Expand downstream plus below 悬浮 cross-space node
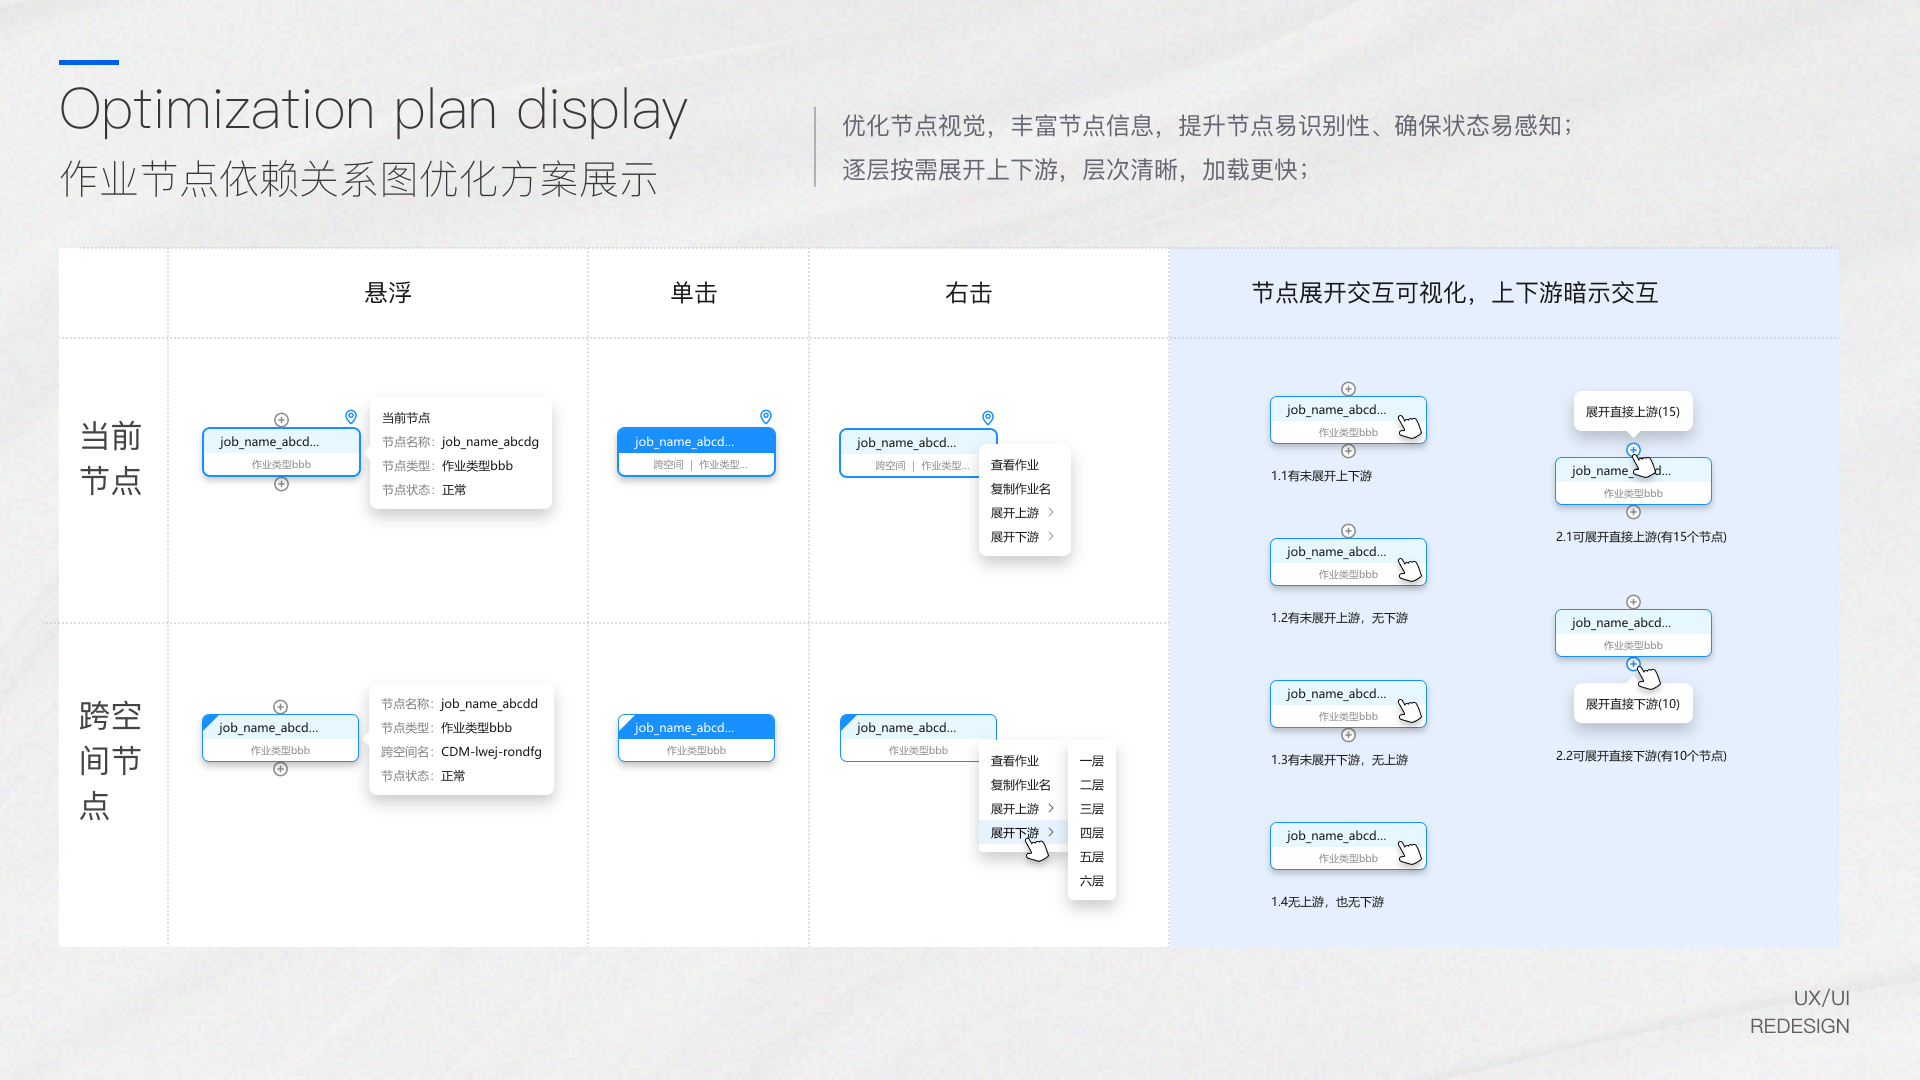This screenshot has width=1920, height=1080. pyautogui.click(x=280, y=769)
